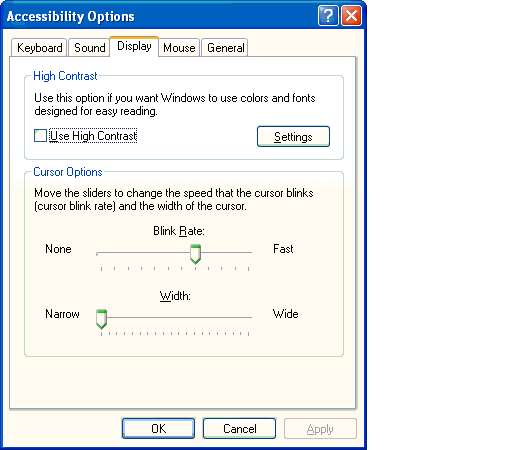Select the Display tab

134,46
